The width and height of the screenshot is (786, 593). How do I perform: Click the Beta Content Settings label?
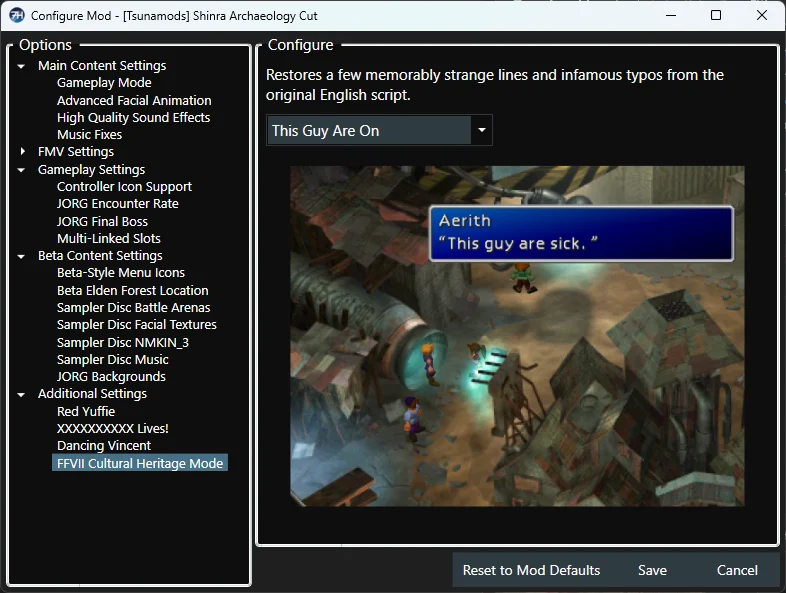[100, 256]
